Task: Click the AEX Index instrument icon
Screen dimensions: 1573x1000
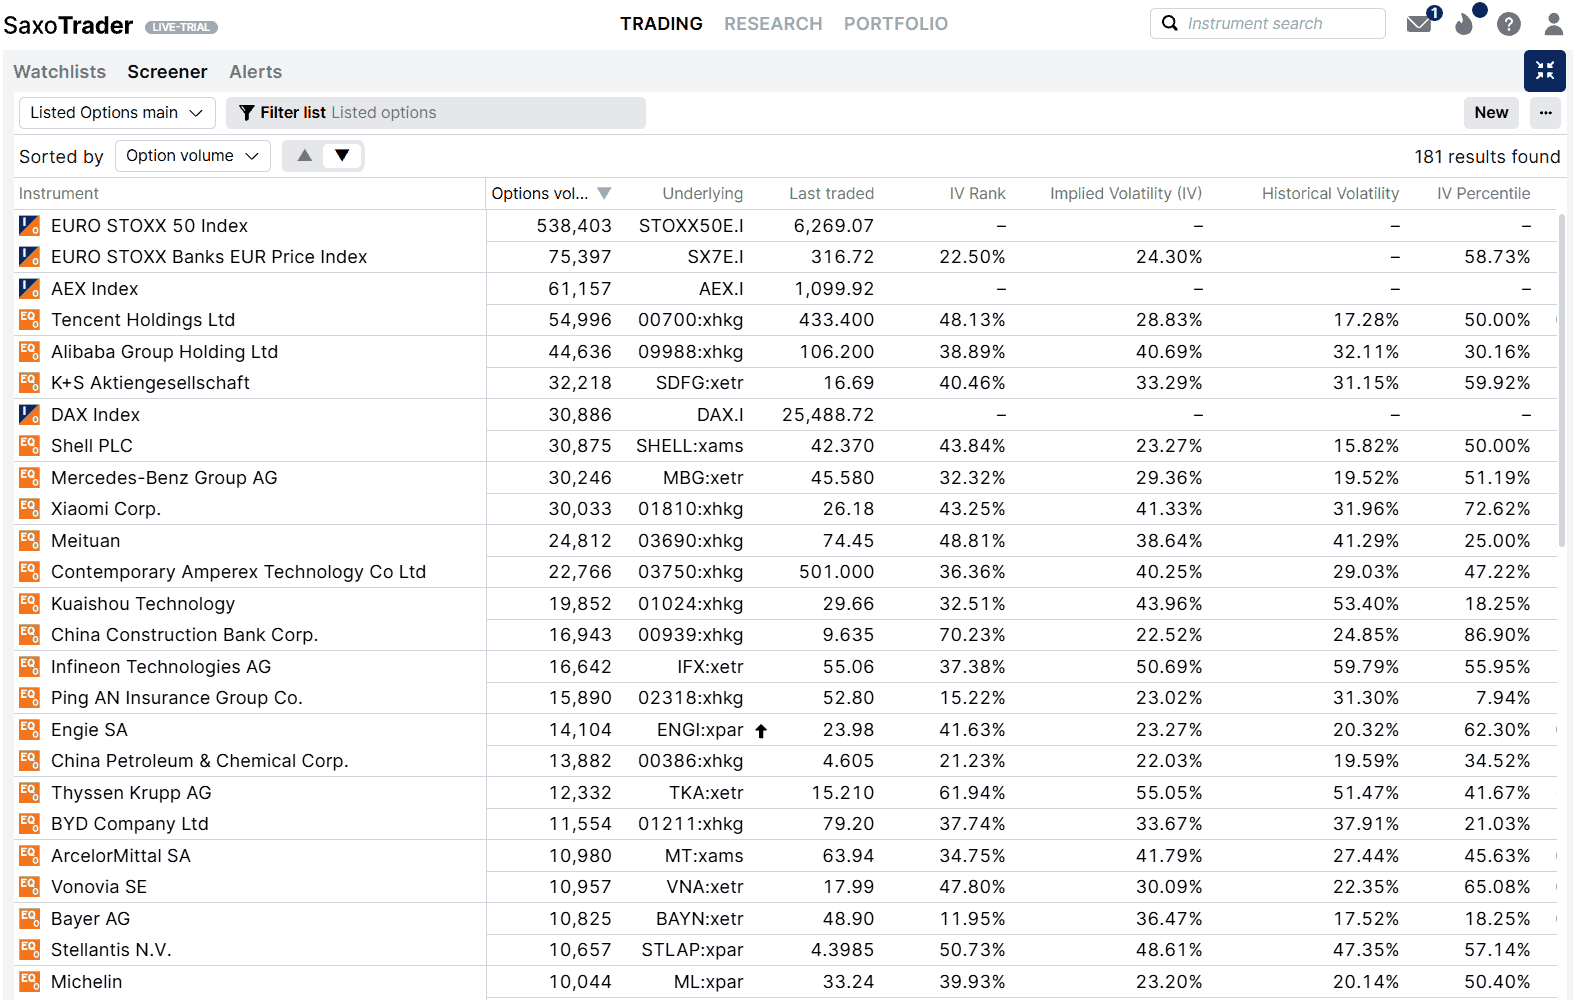Action: pos(29,289)
